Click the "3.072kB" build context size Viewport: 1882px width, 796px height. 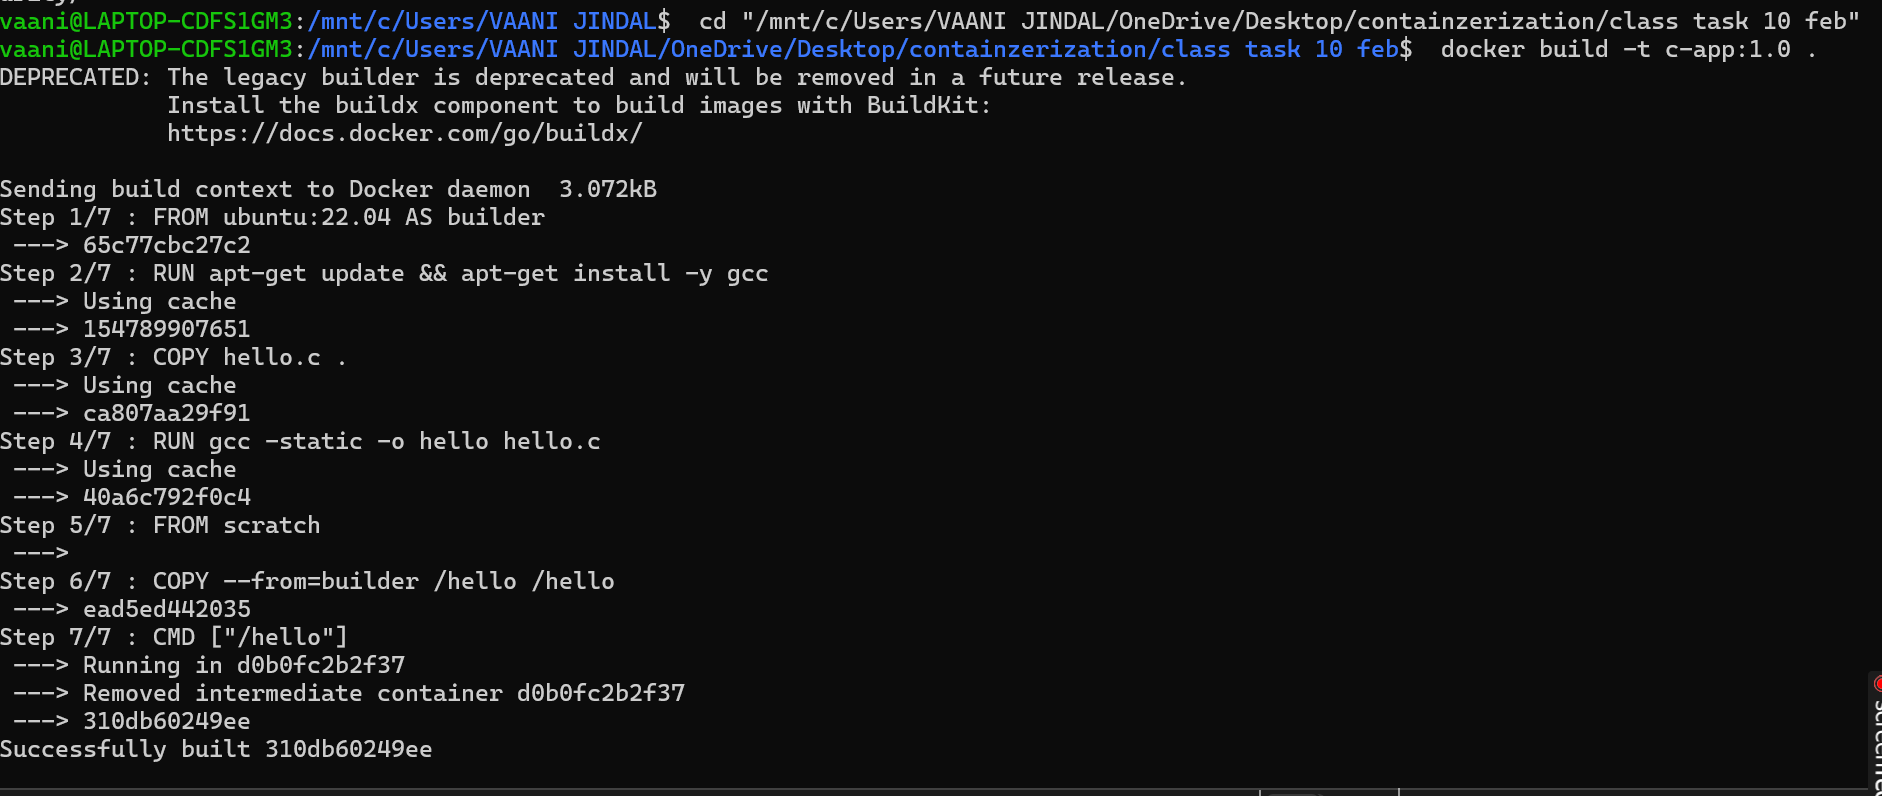coord(607,189)
